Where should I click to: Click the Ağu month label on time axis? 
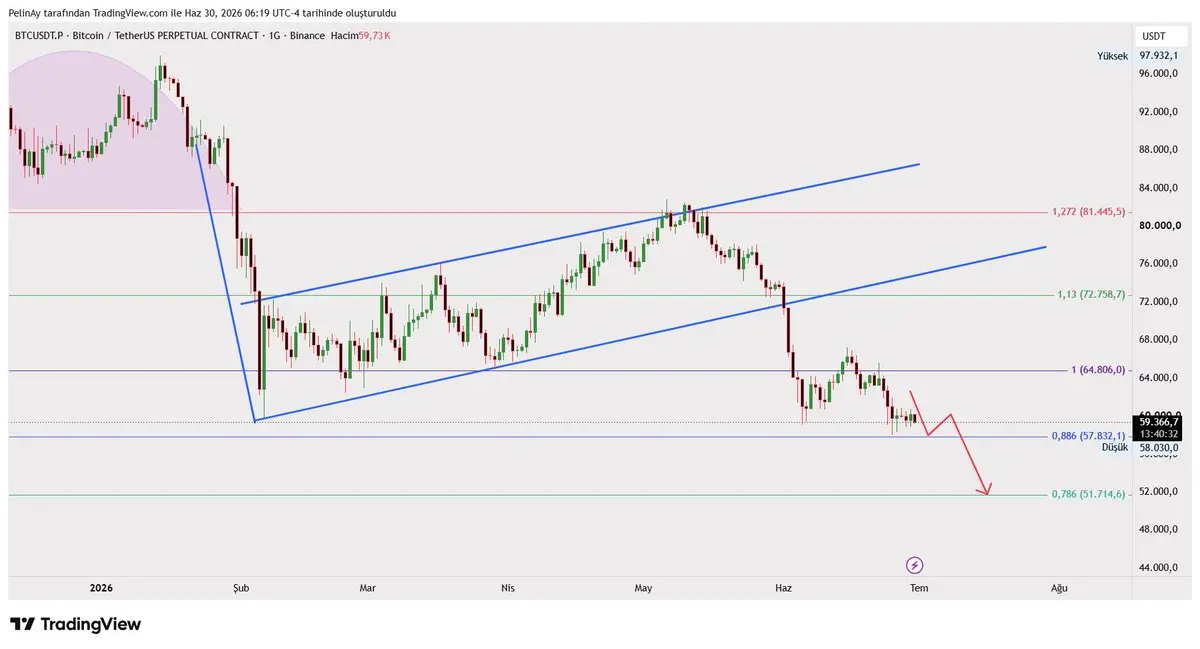point(1059,588)
